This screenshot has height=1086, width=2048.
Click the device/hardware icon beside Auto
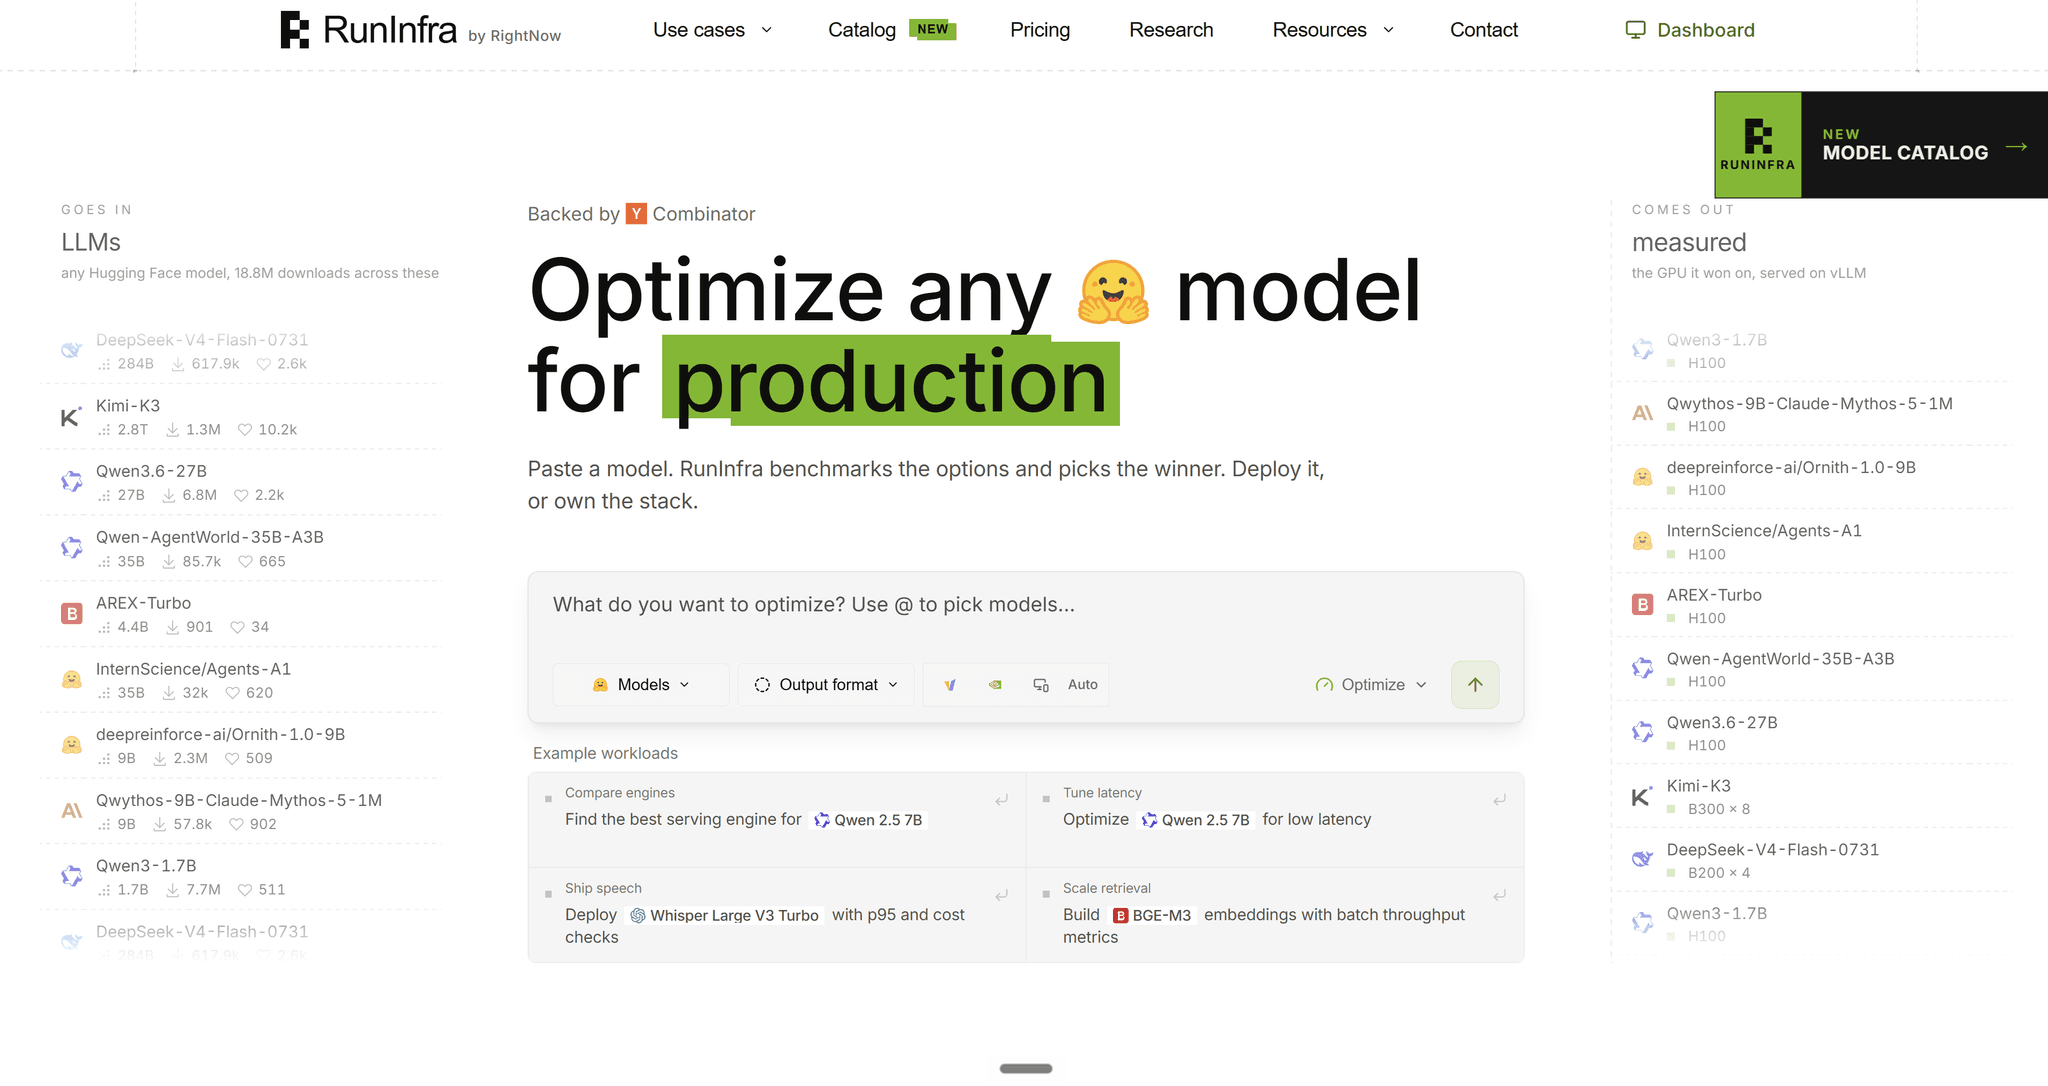point(1041,685)
